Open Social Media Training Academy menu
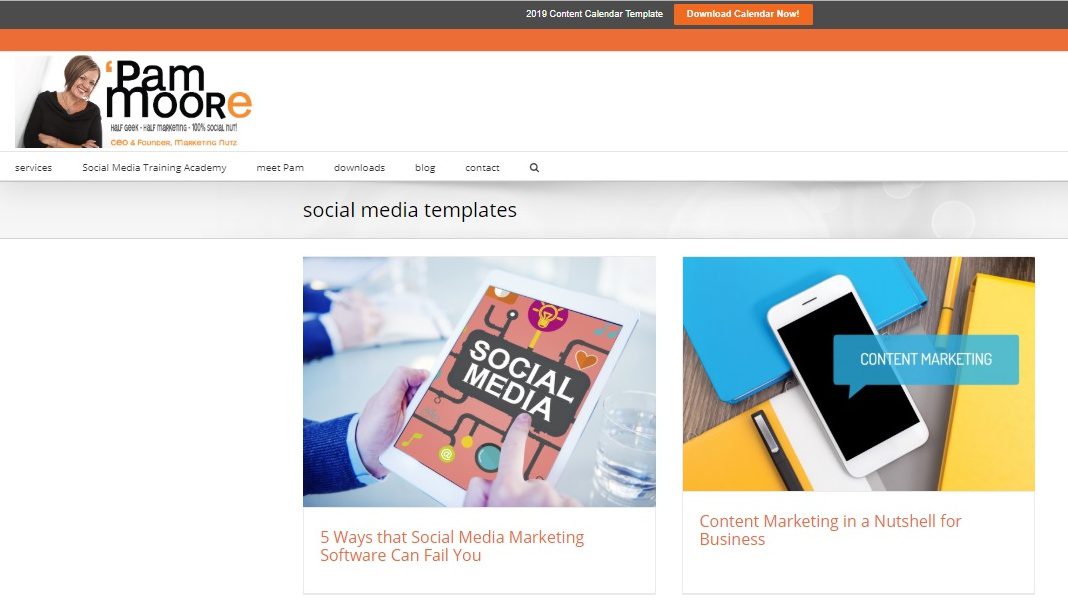 [155, 168]
